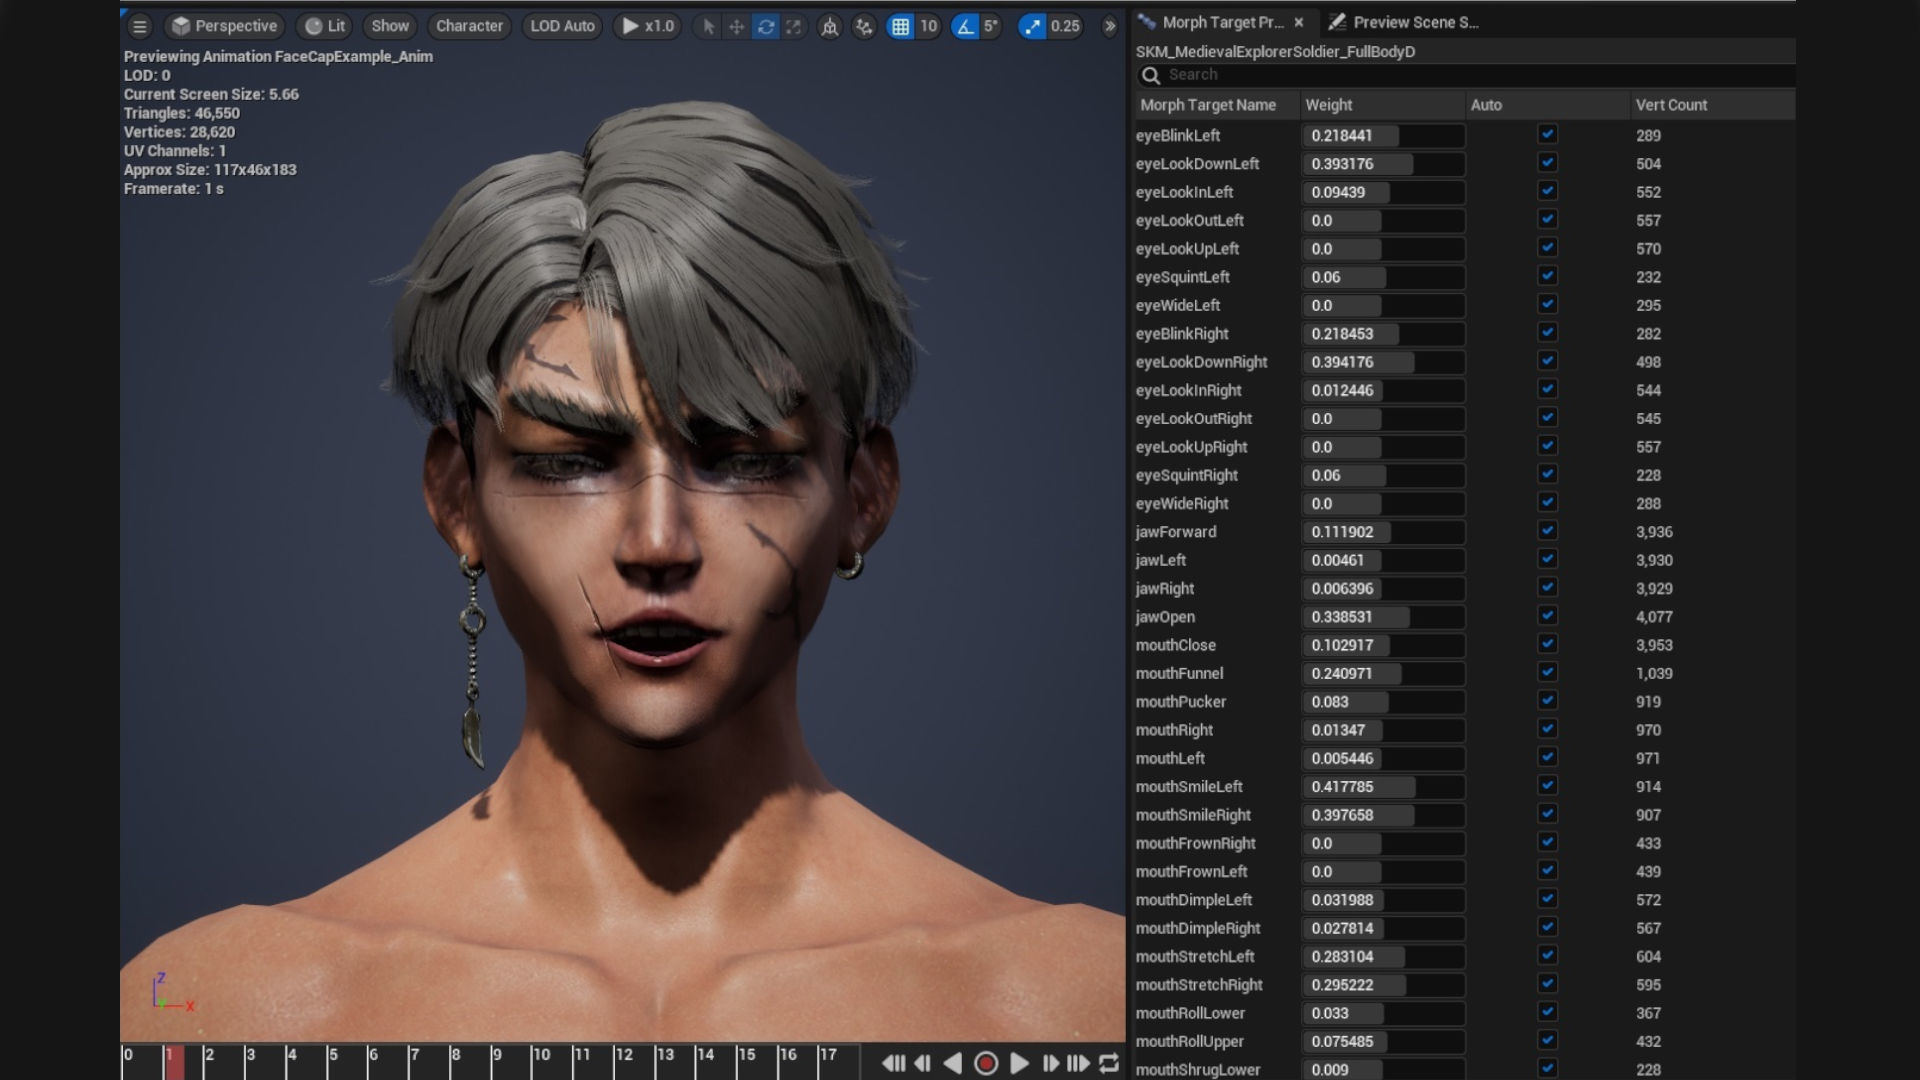Open the Character menu
1920x1080 pixels.
[x=469, y=26]
